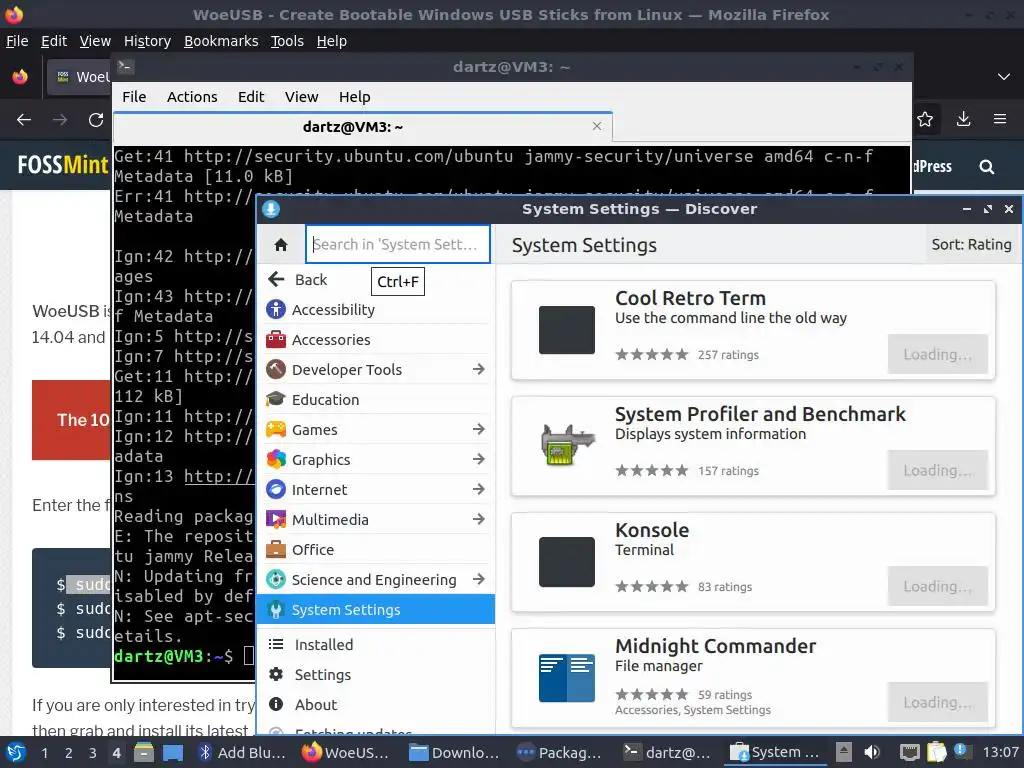The width and height of the screenshot is (1024, 768).
Task: Expand Multimedia subcategories arrow
Action: pos(479,520)
